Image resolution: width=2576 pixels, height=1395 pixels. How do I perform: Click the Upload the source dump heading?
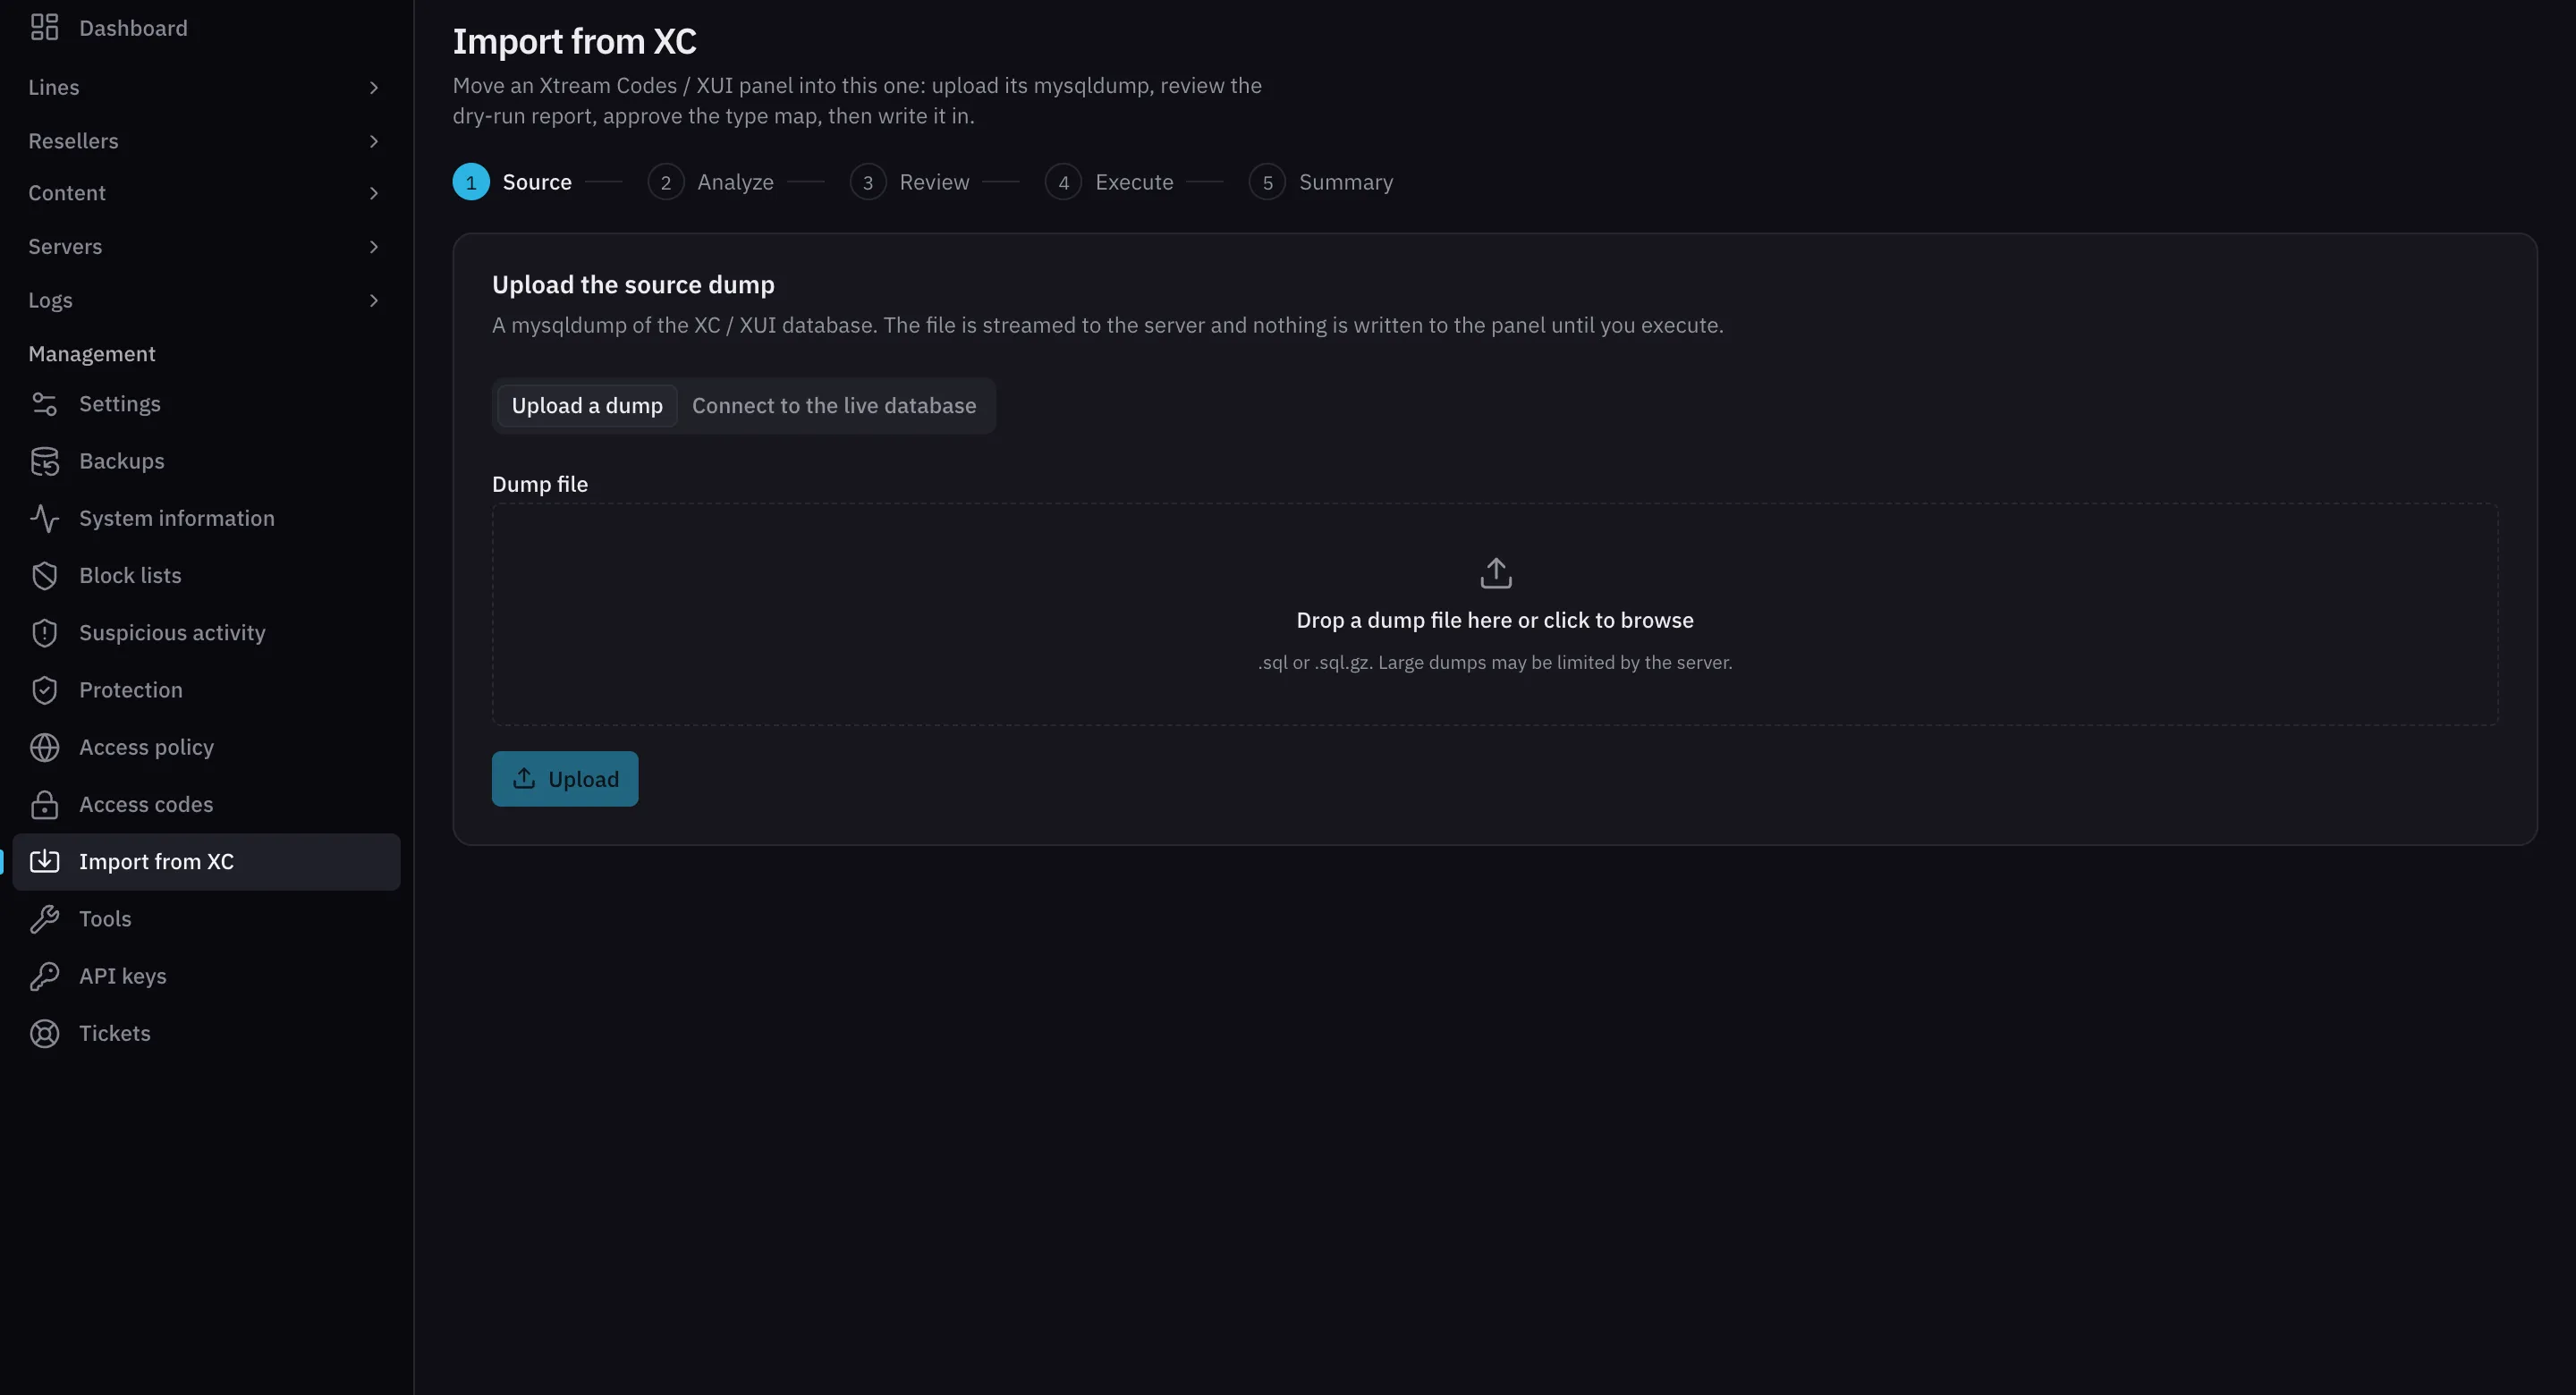pos(633,285)
